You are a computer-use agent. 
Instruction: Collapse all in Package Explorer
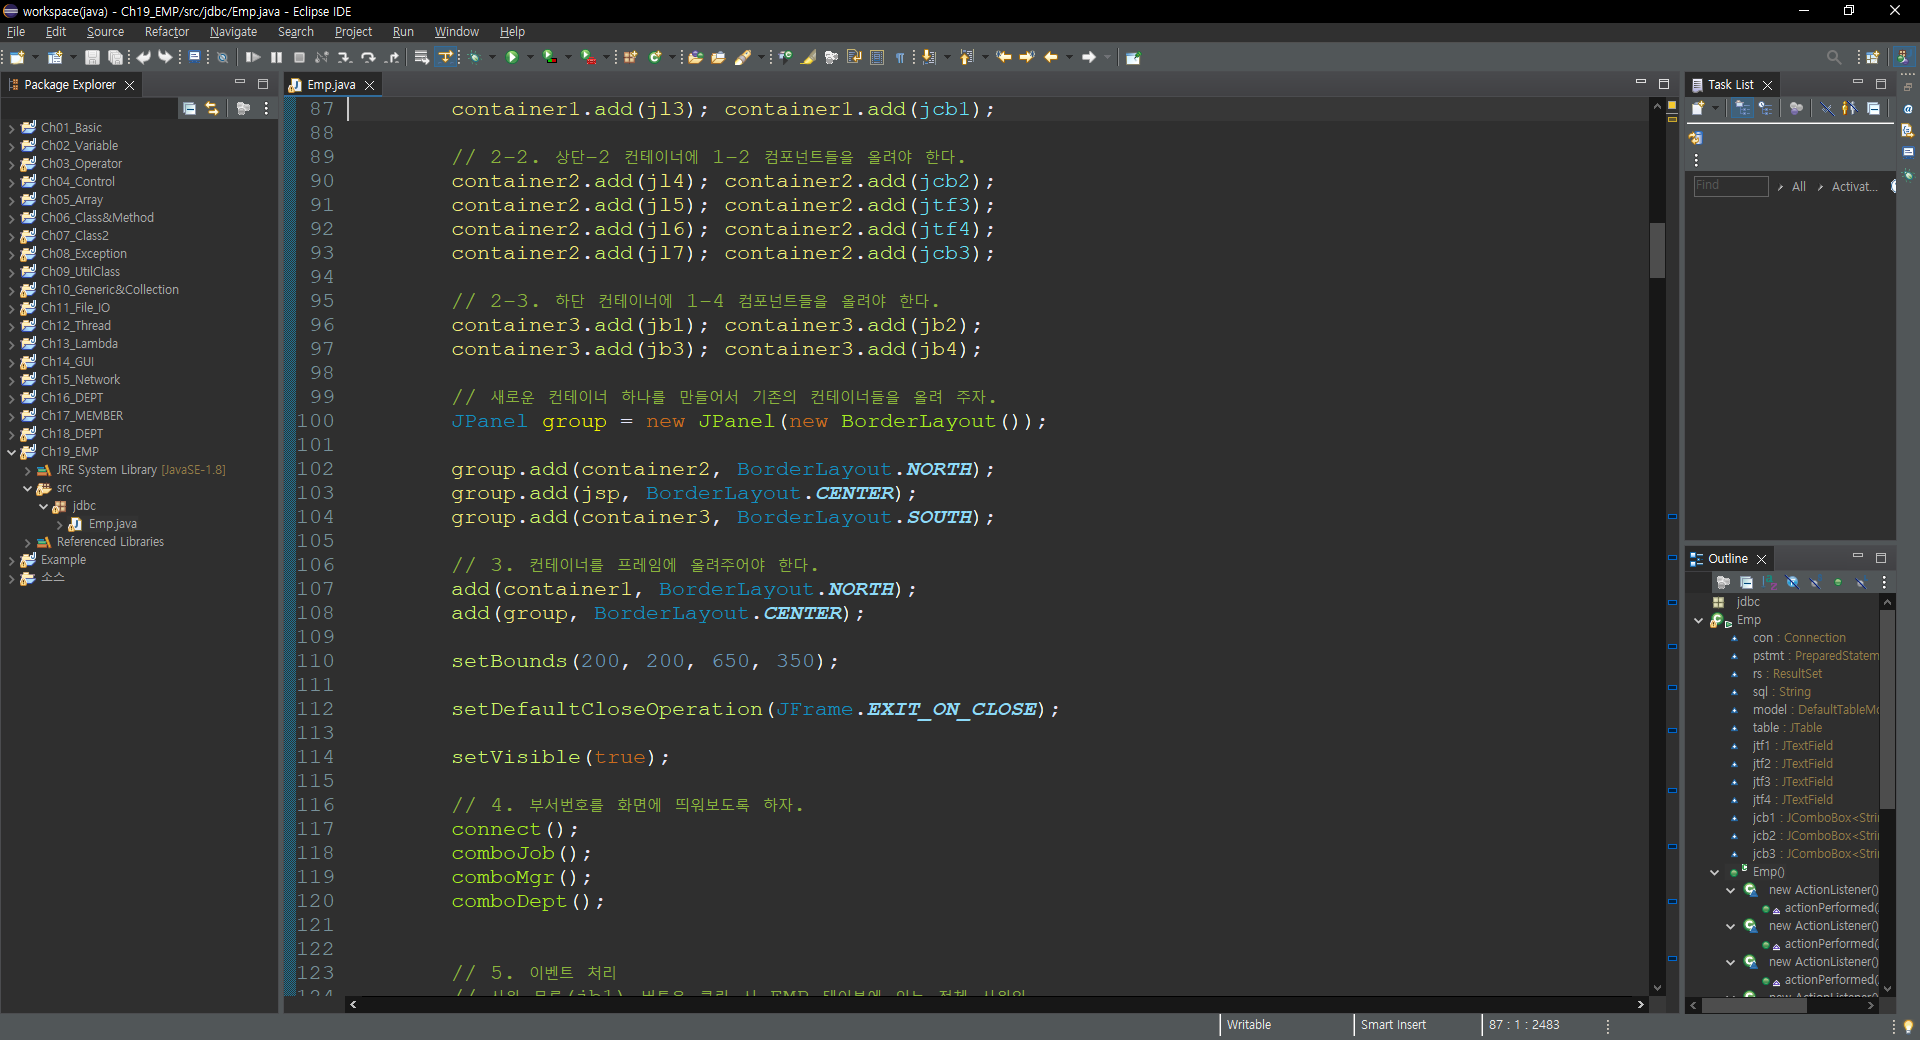click(189, 108)
